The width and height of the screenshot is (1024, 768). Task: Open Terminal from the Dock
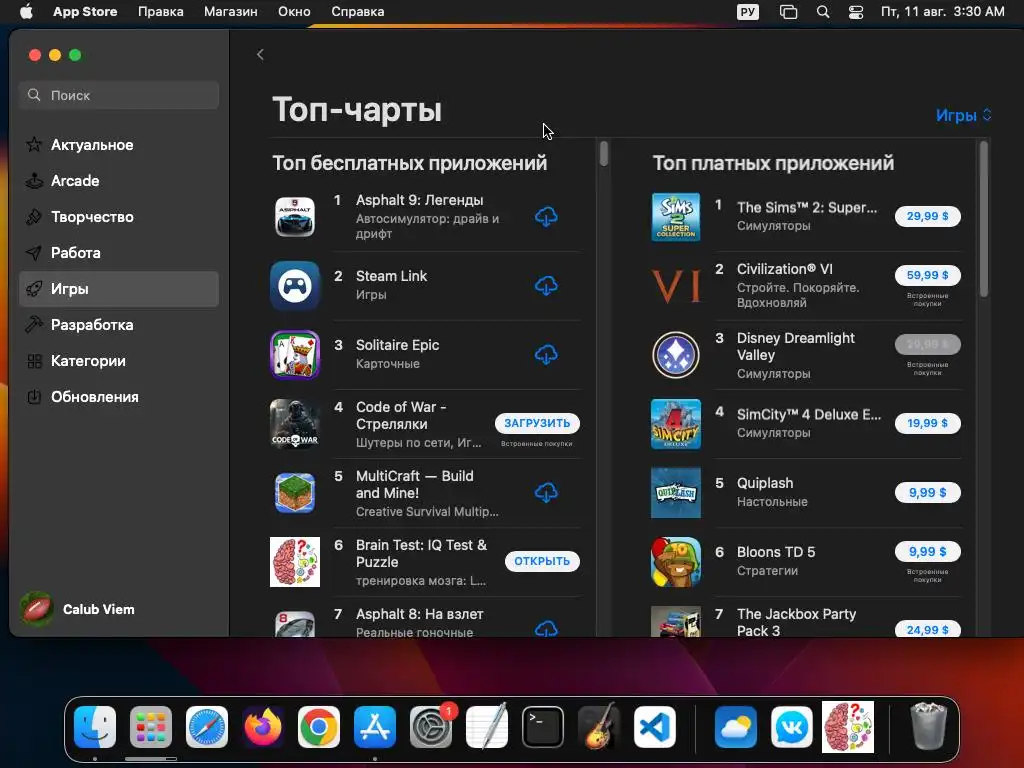click(543, 727)
